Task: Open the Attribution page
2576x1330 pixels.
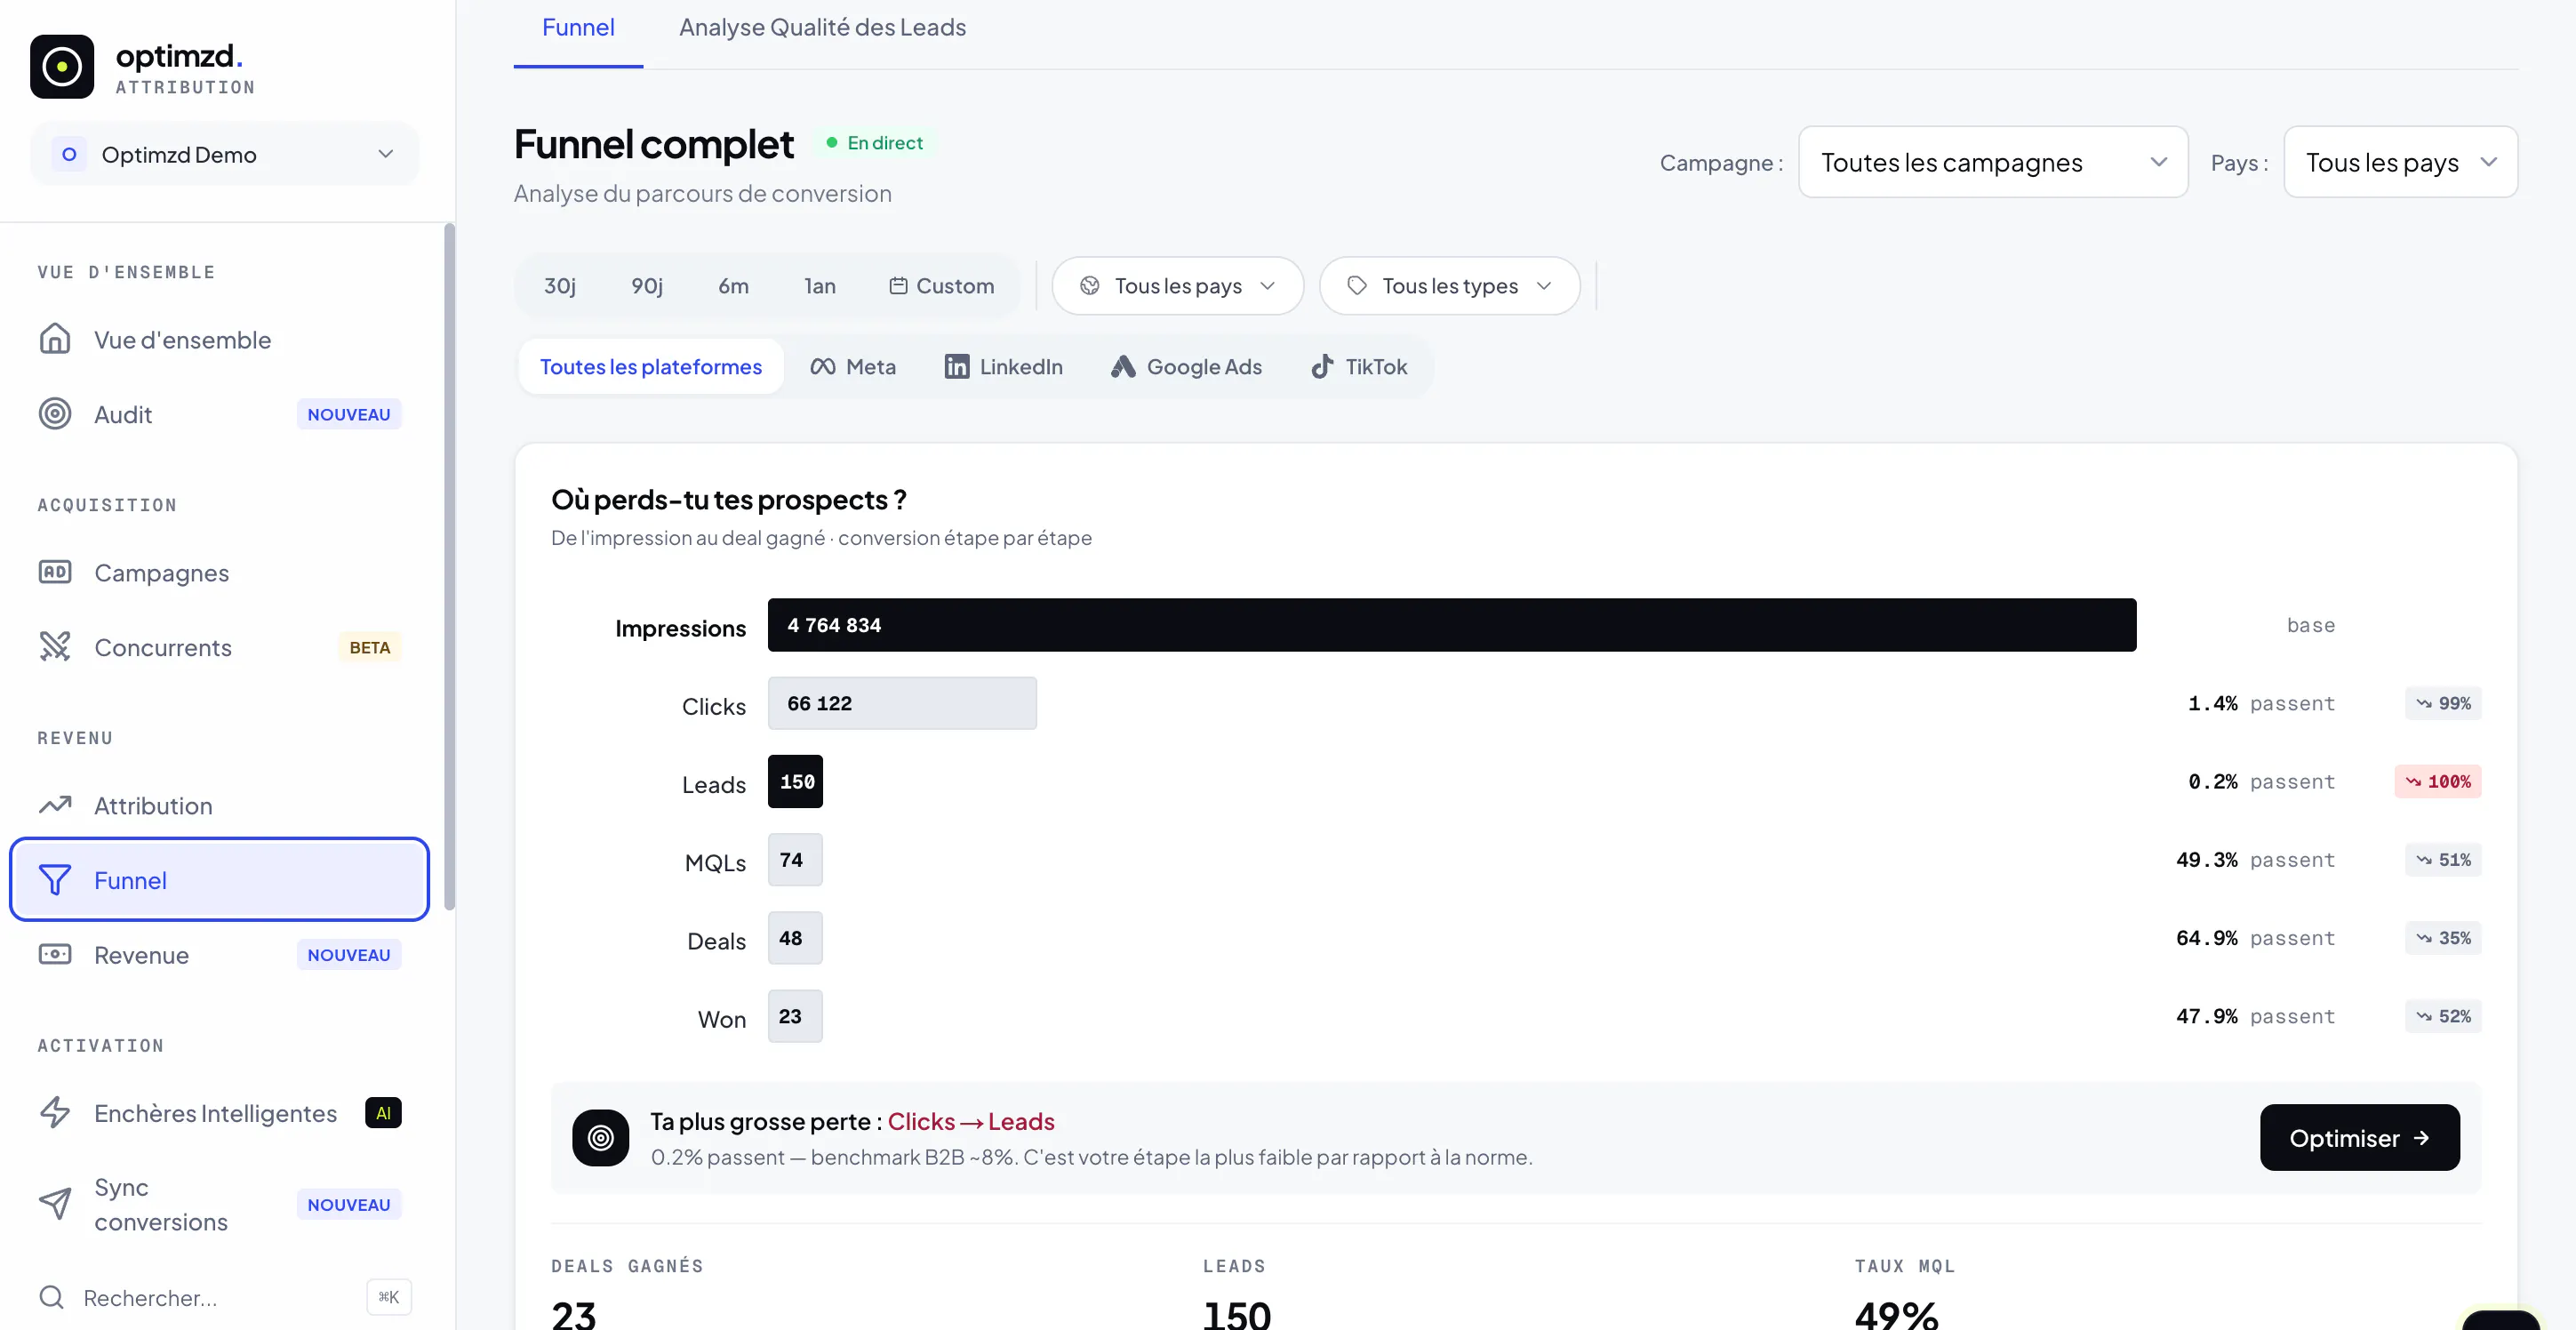Action: point(220,805)
